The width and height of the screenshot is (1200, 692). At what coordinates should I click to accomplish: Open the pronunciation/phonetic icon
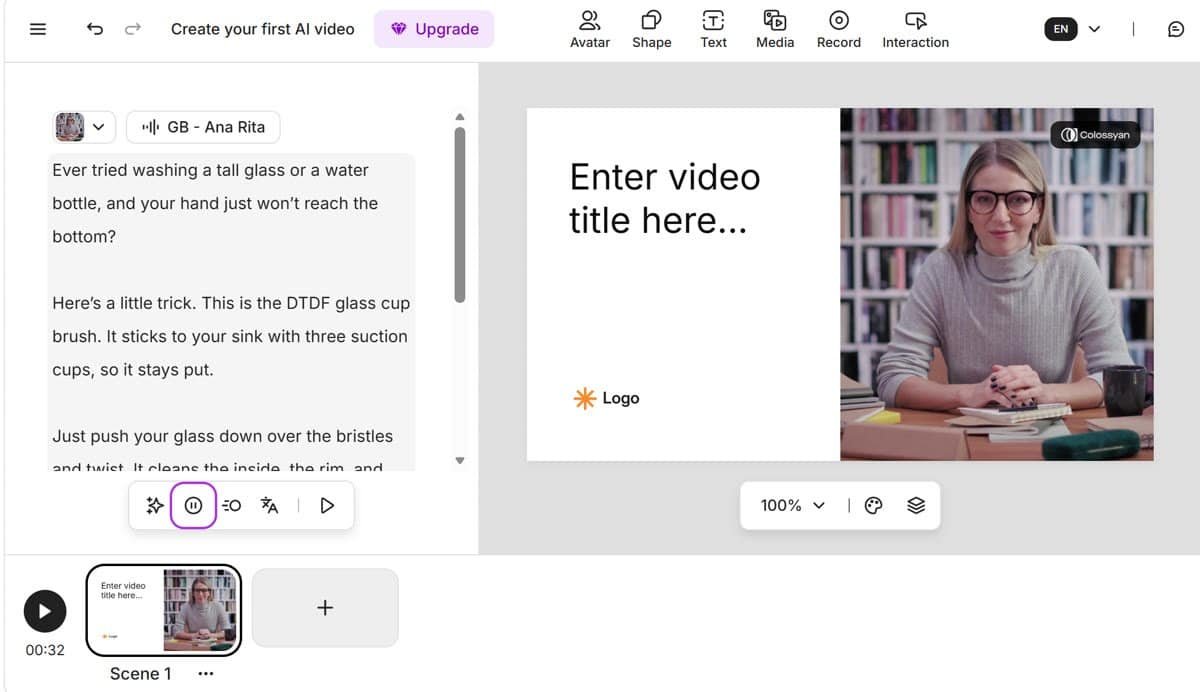point(232,505)
